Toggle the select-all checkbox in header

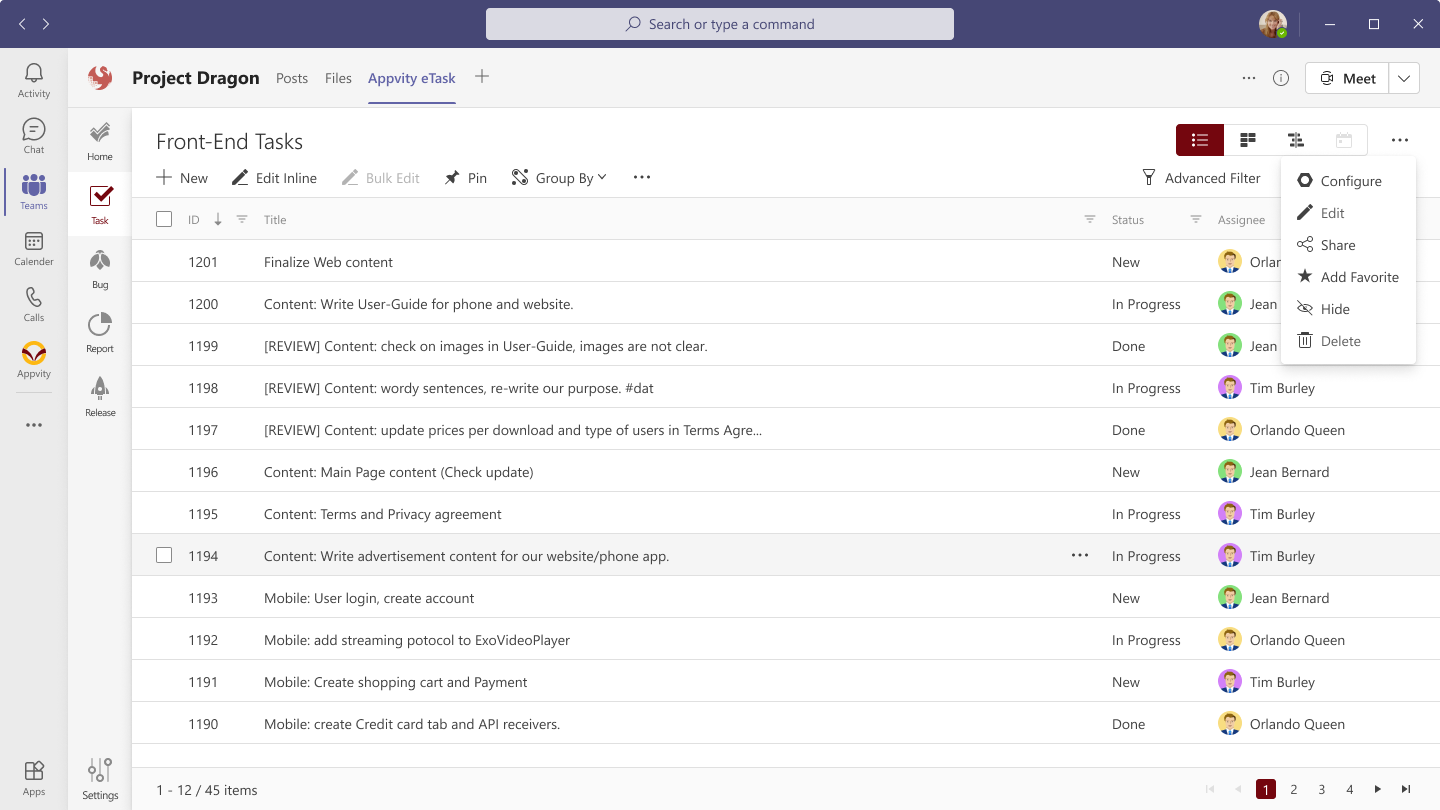(164, 220)
